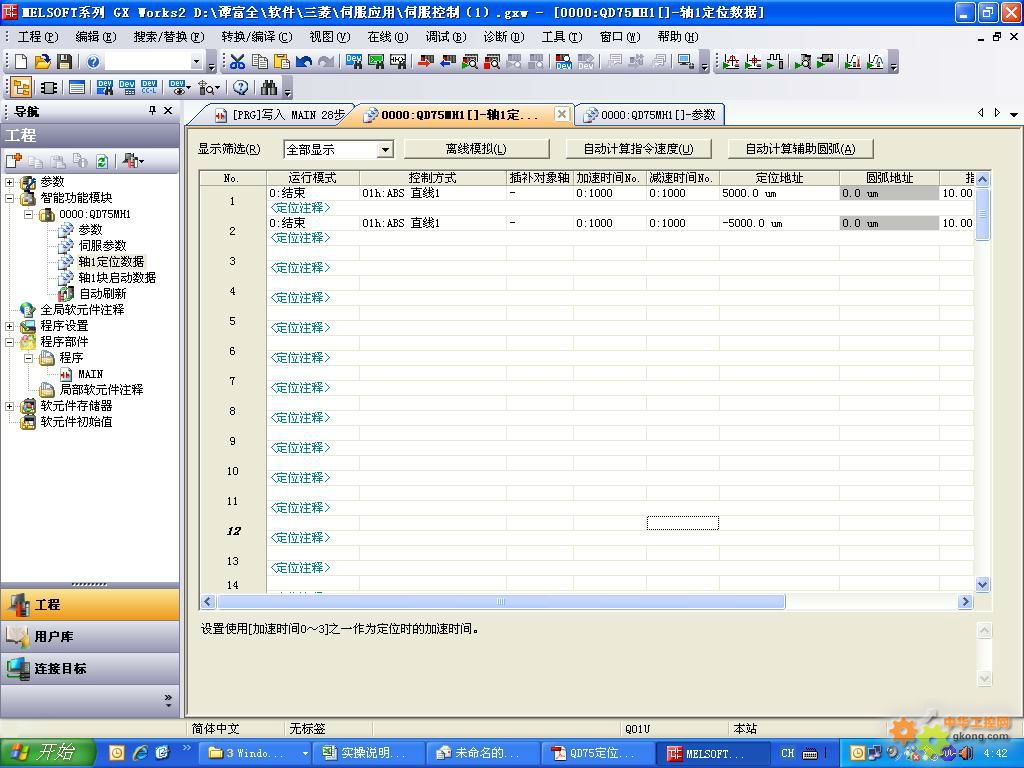Click the square pulse waveform icon
The image size is (1024, 768).
click(775, 61)
